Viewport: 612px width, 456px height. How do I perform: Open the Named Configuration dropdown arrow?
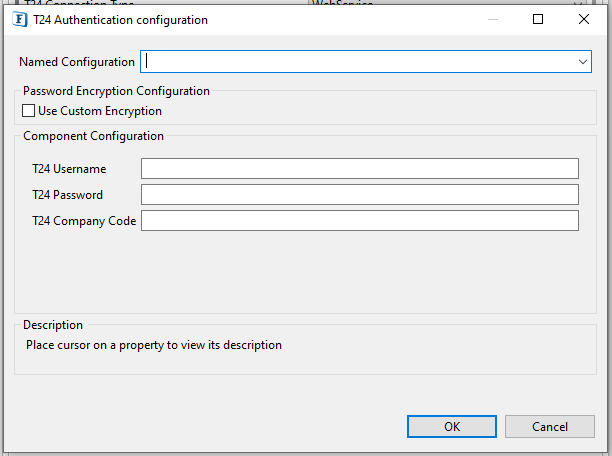point(582,62)
